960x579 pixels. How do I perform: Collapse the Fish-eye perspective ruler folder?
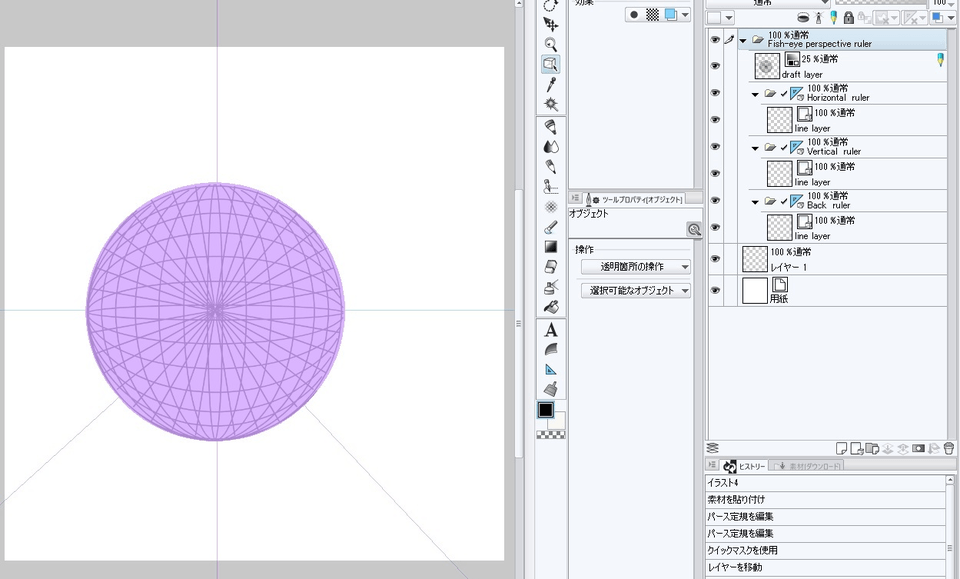click(743, 40)
